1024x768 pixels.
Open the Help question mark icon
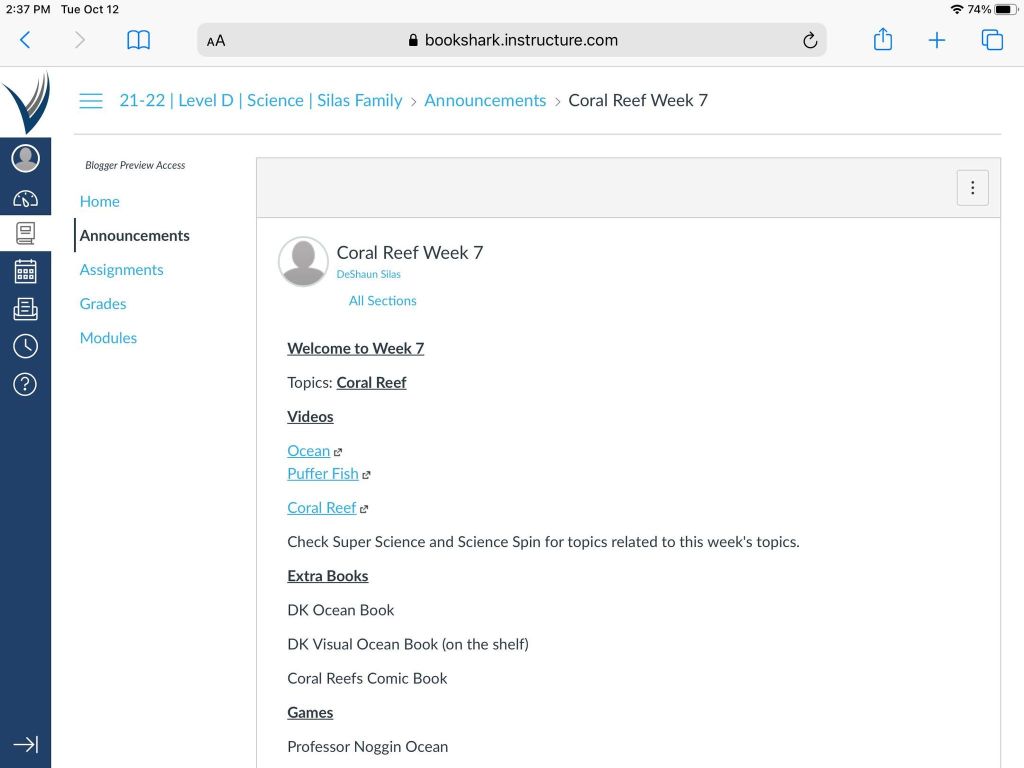pos(25,384)
